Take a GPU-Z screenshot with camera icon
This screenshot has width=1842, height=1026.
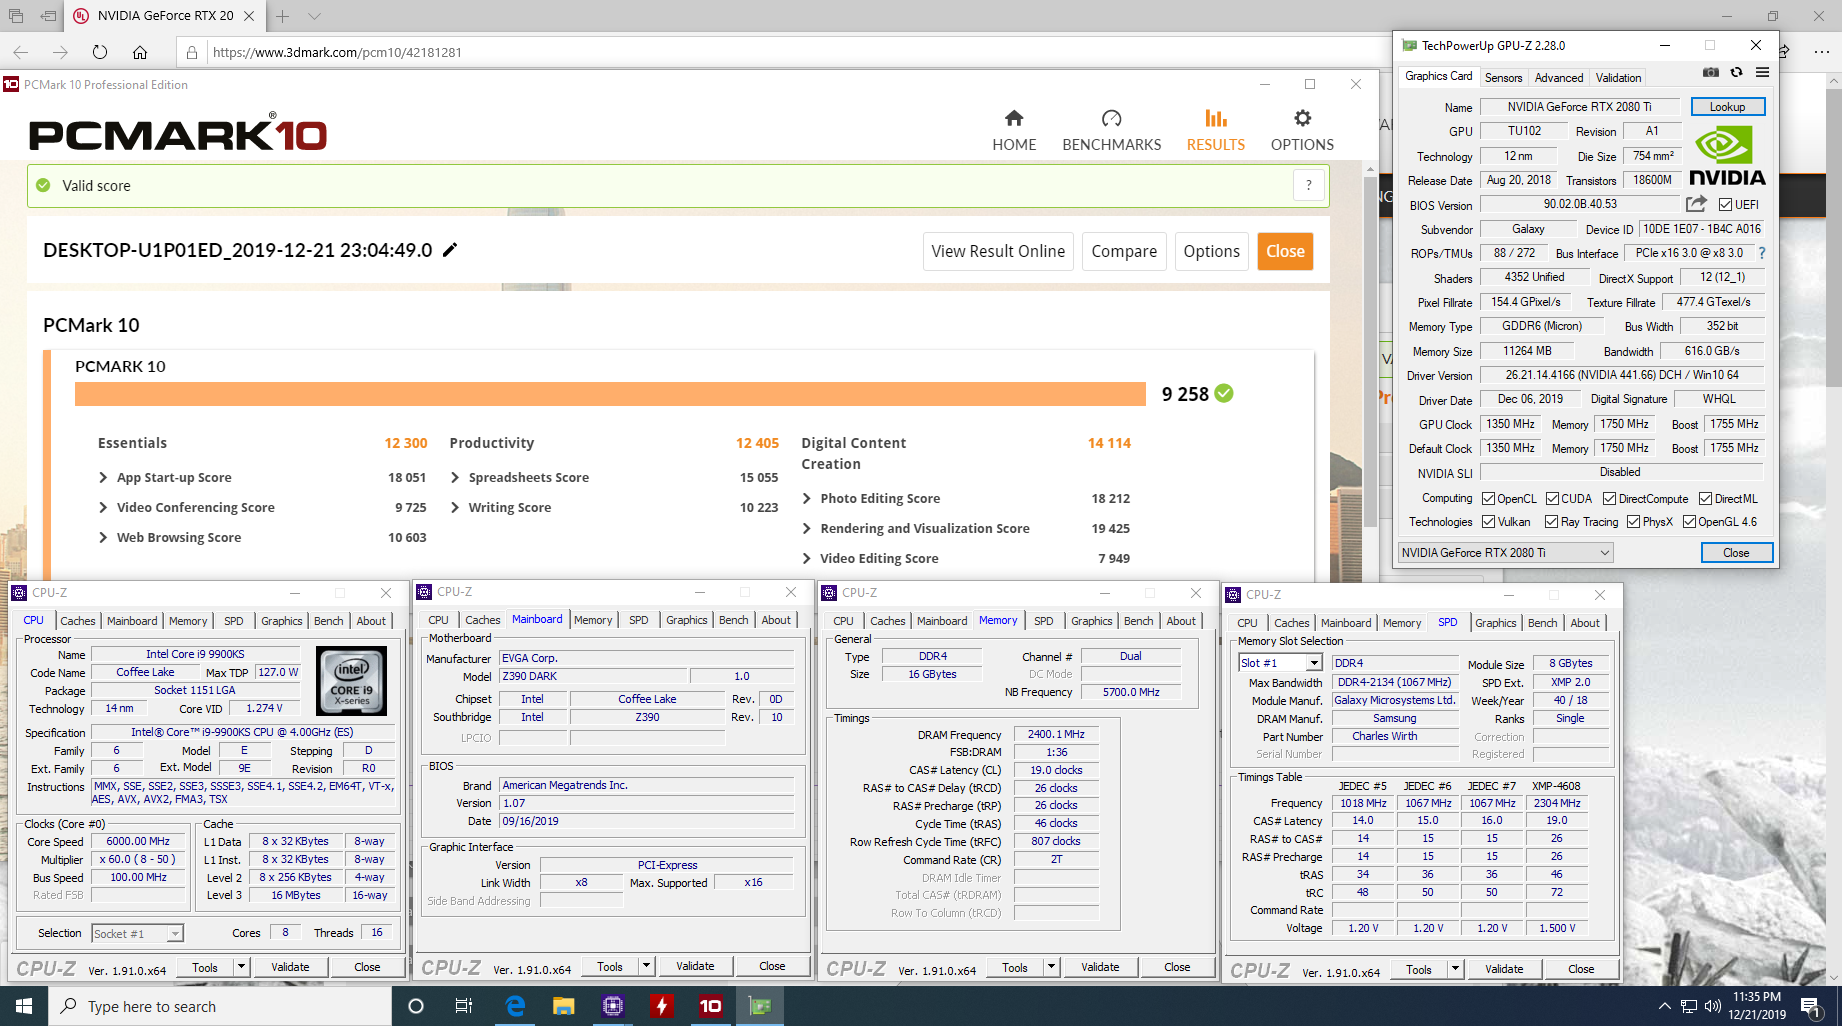click(x=1711, y=72)
